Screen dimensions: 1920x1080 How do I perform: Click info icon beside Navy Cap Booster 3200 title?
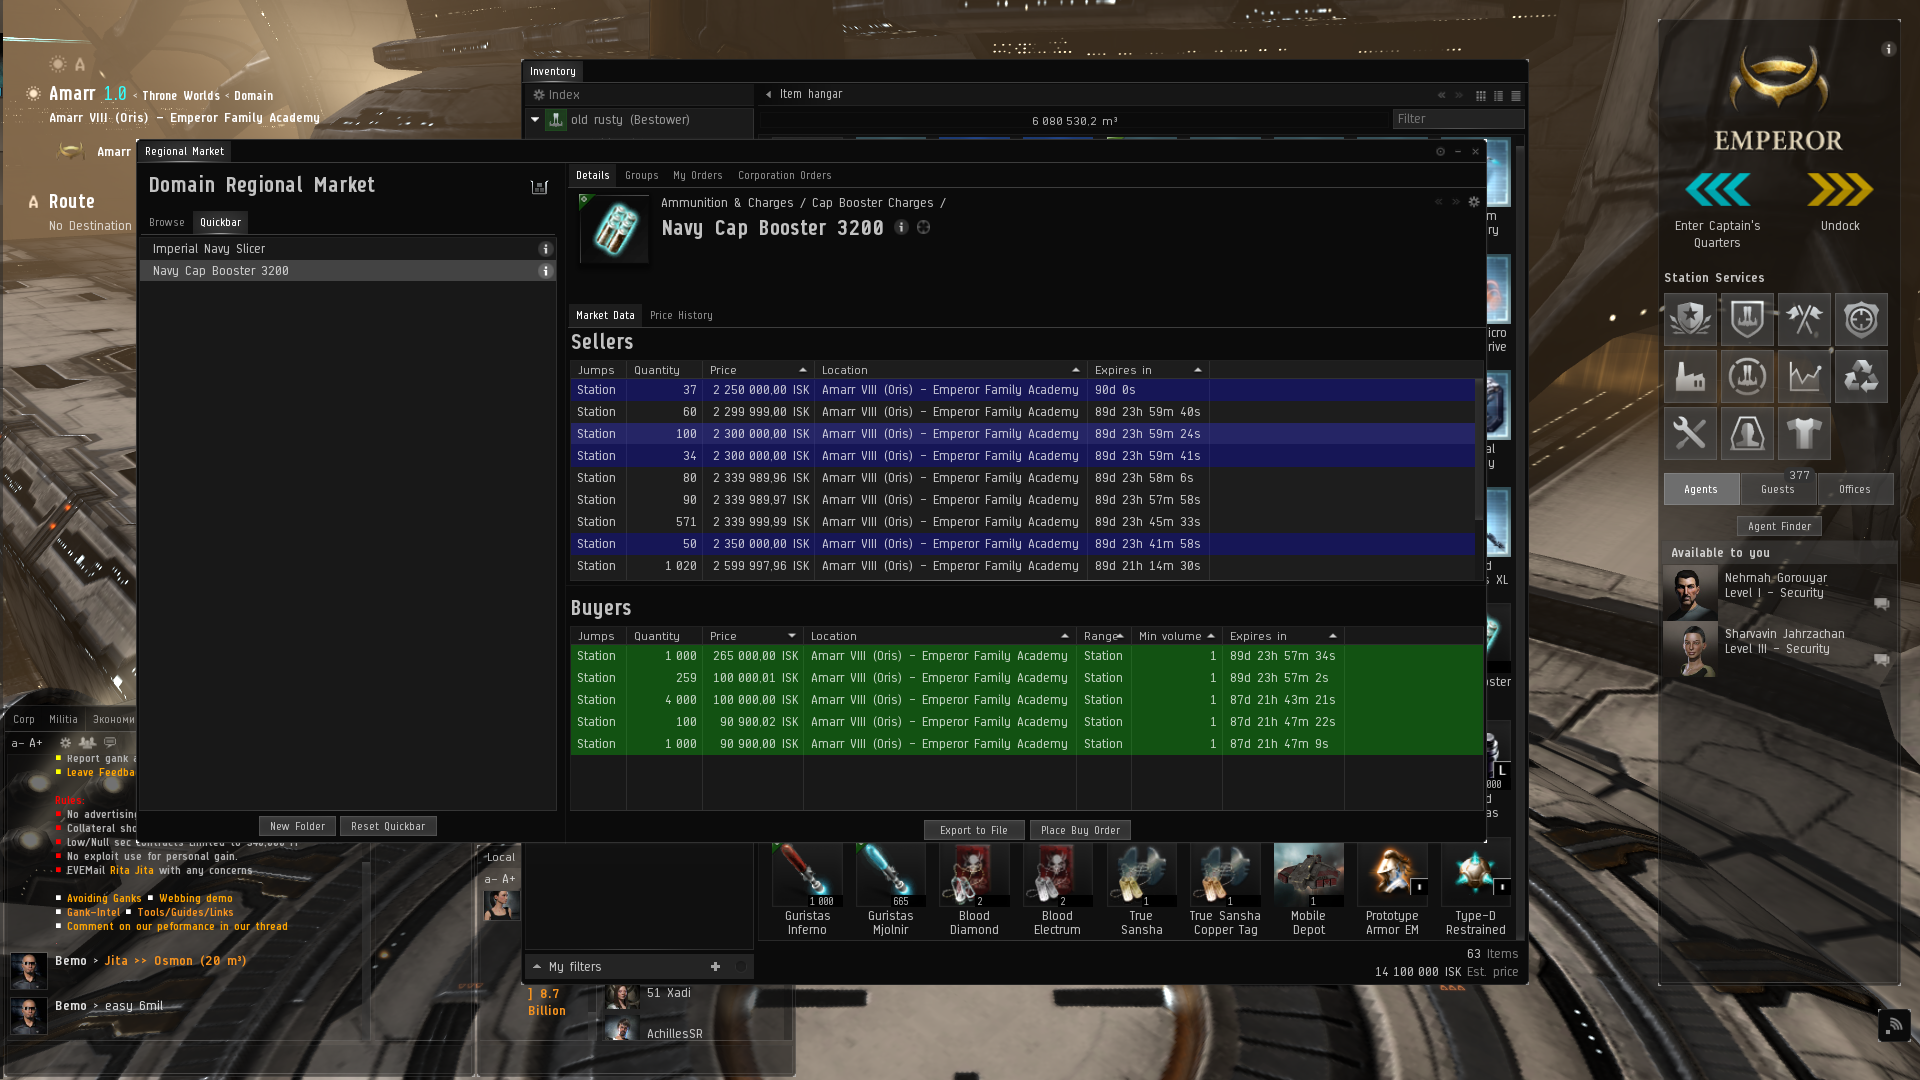901,227
